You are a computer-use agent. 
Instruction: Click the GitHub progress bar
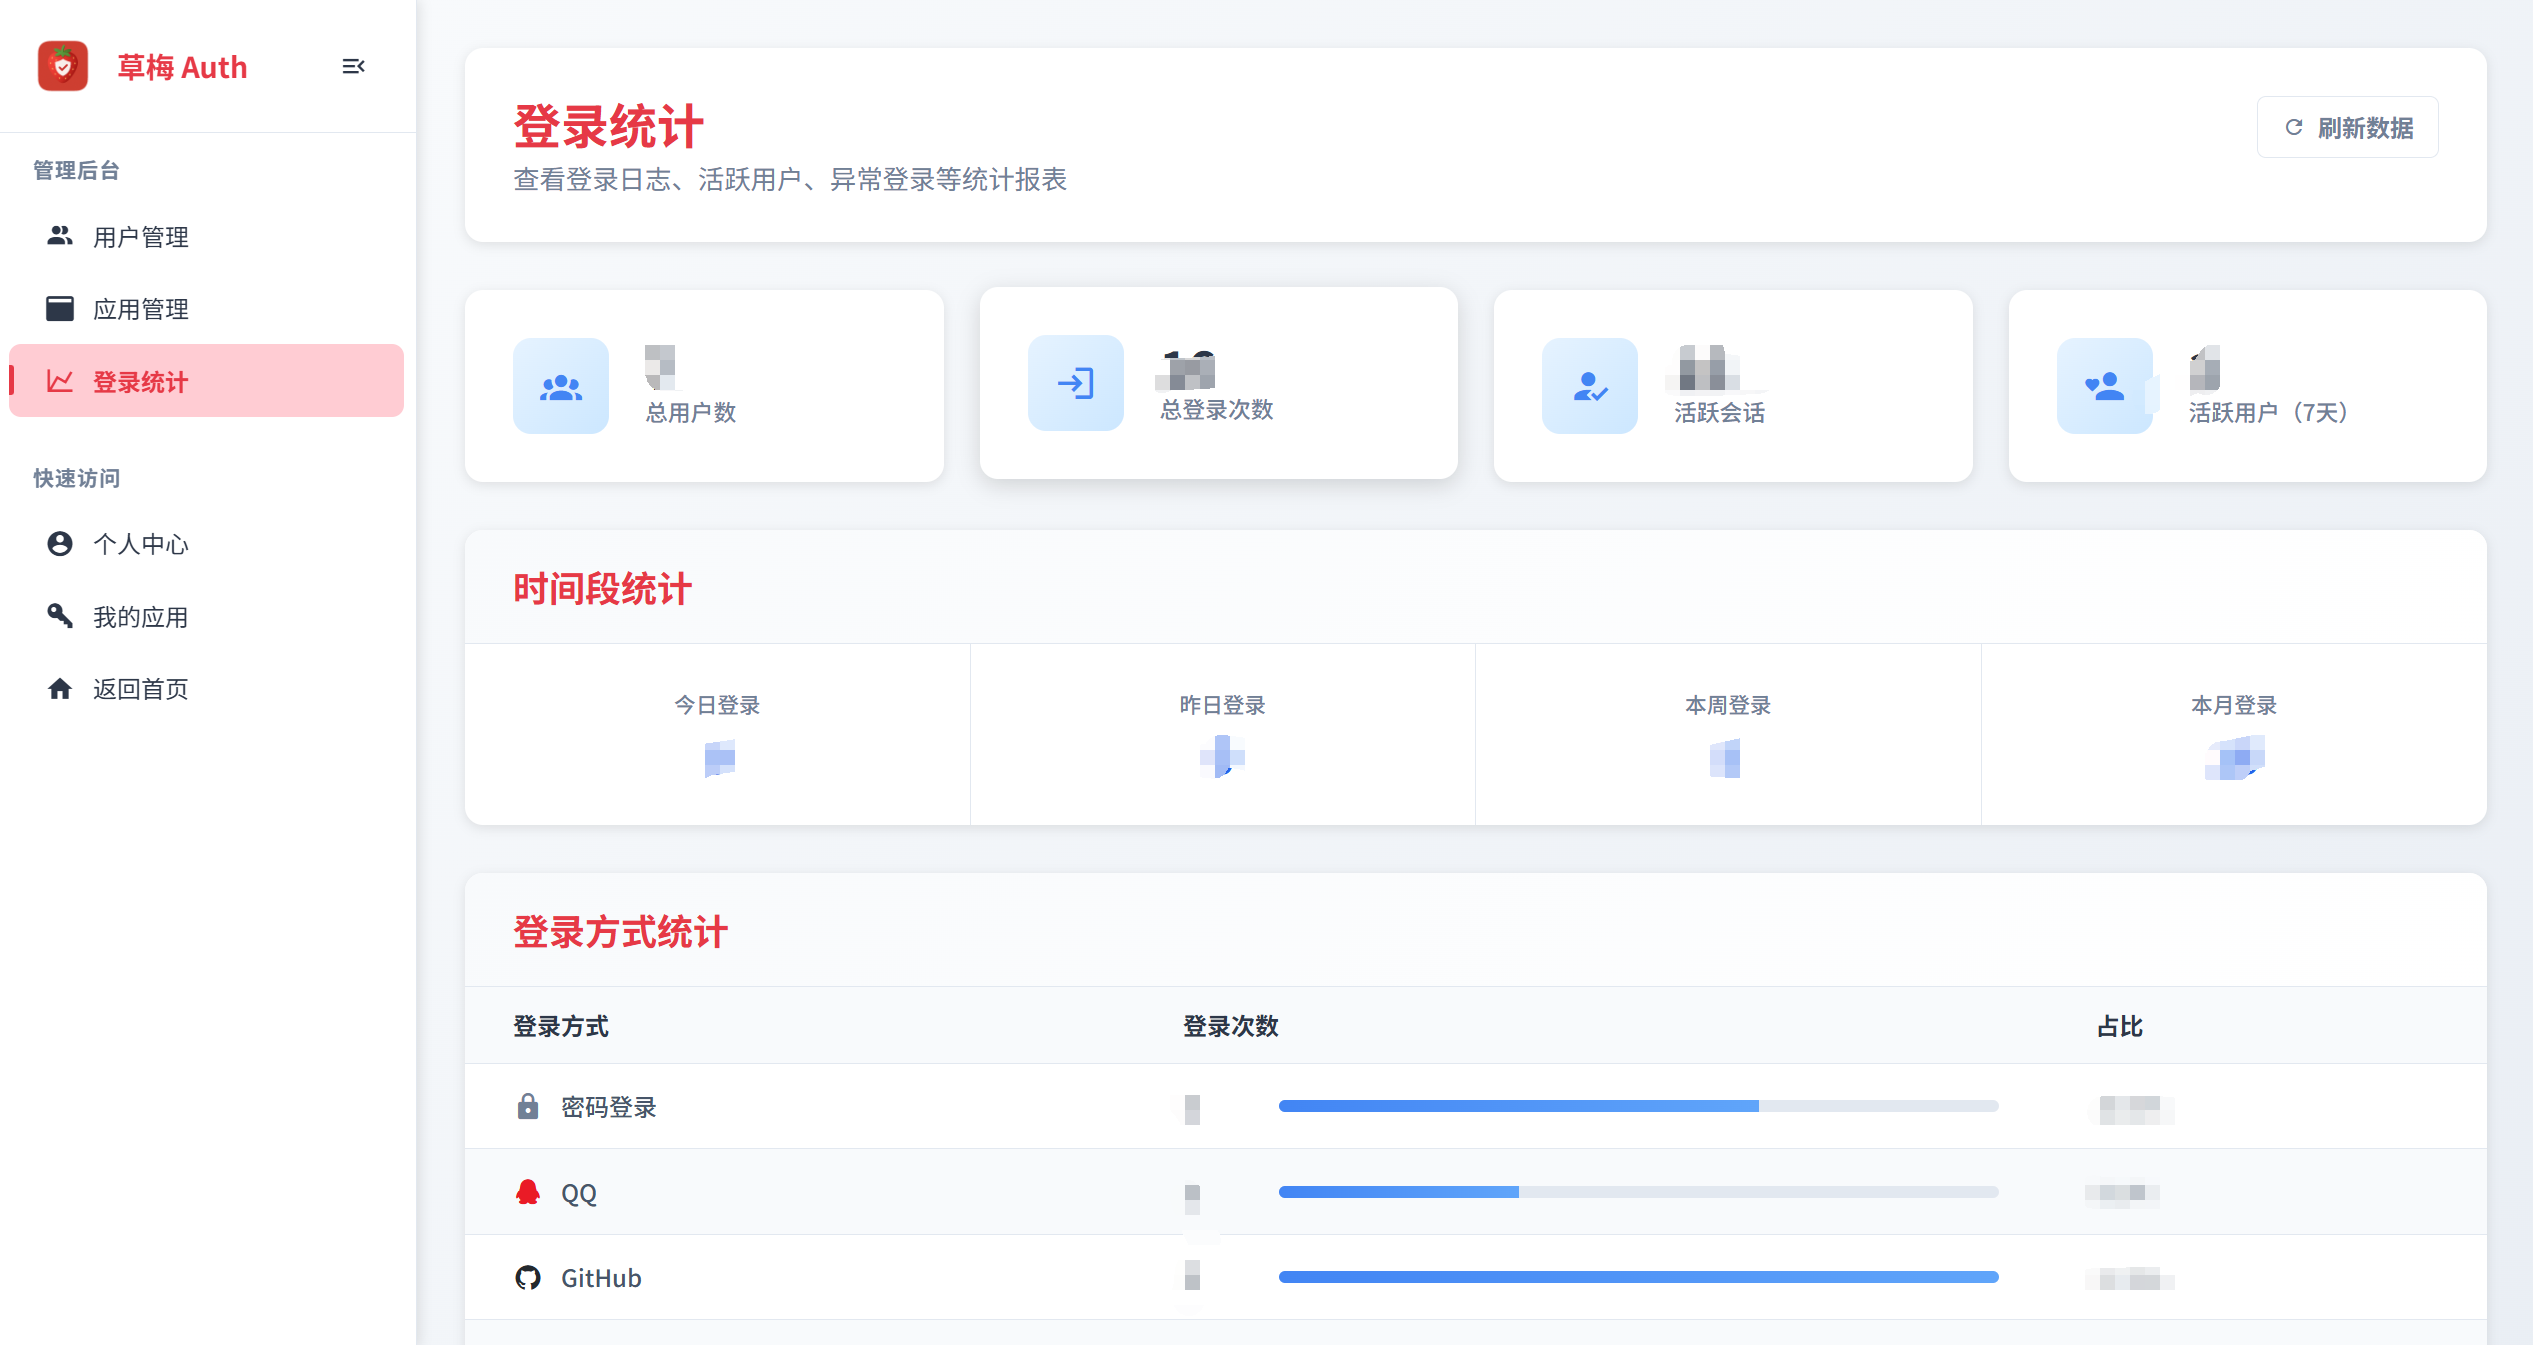[1638, 1277]
